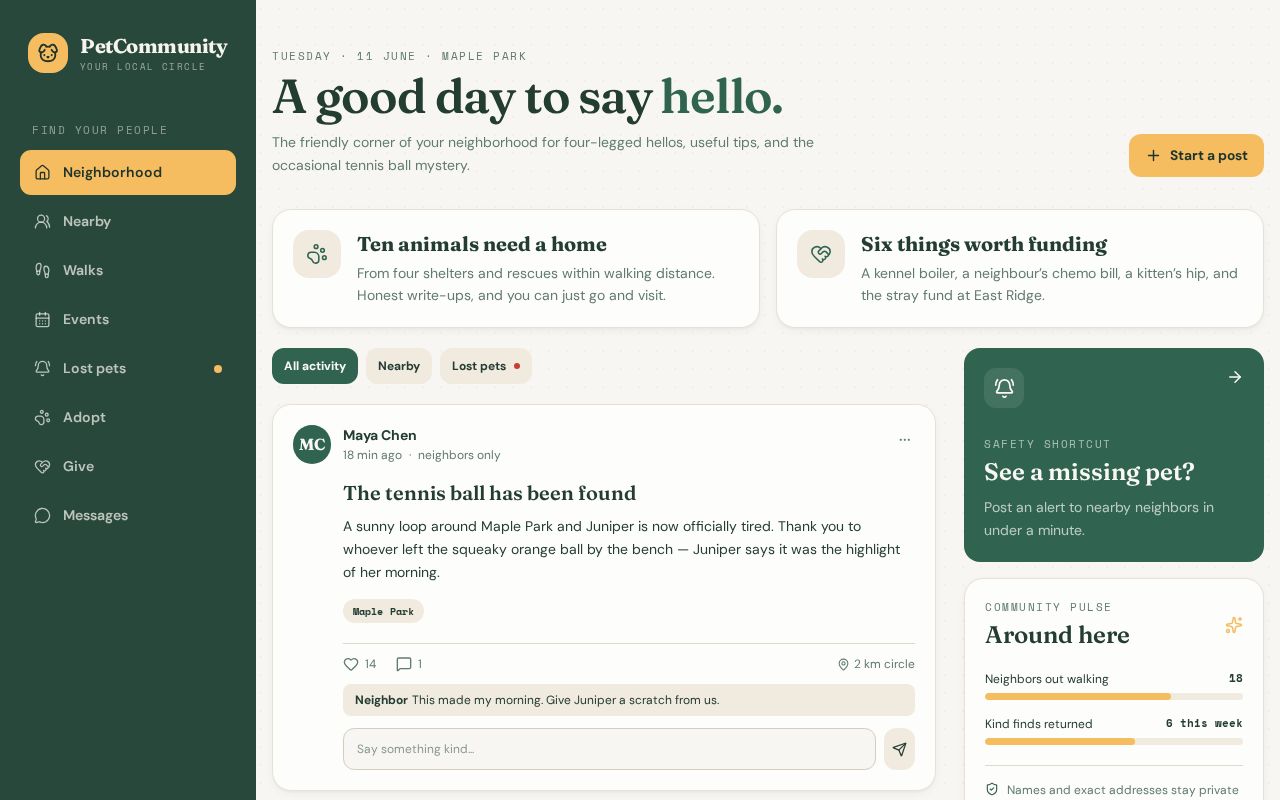The height and width of the screenshot is (800, 1280).
Task: Click the location pin beside 2 km circle
Action: (843, 664)
